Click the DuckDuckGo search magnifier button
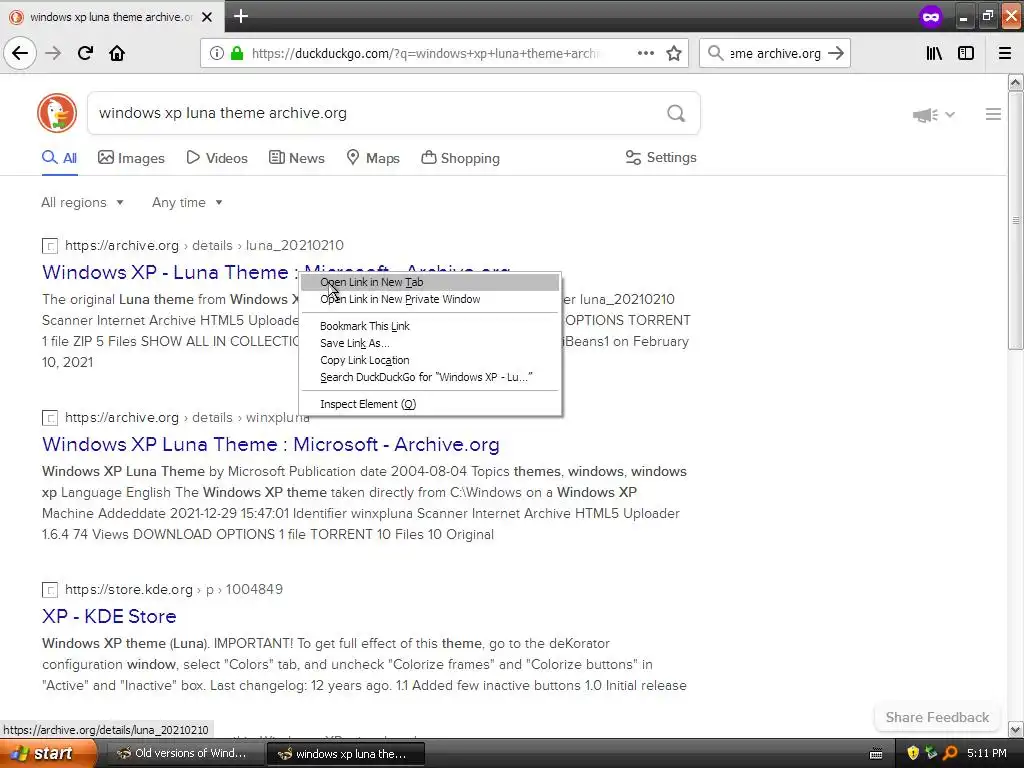Viewport: 1024px width, 768px height. [x=676, y=113]
